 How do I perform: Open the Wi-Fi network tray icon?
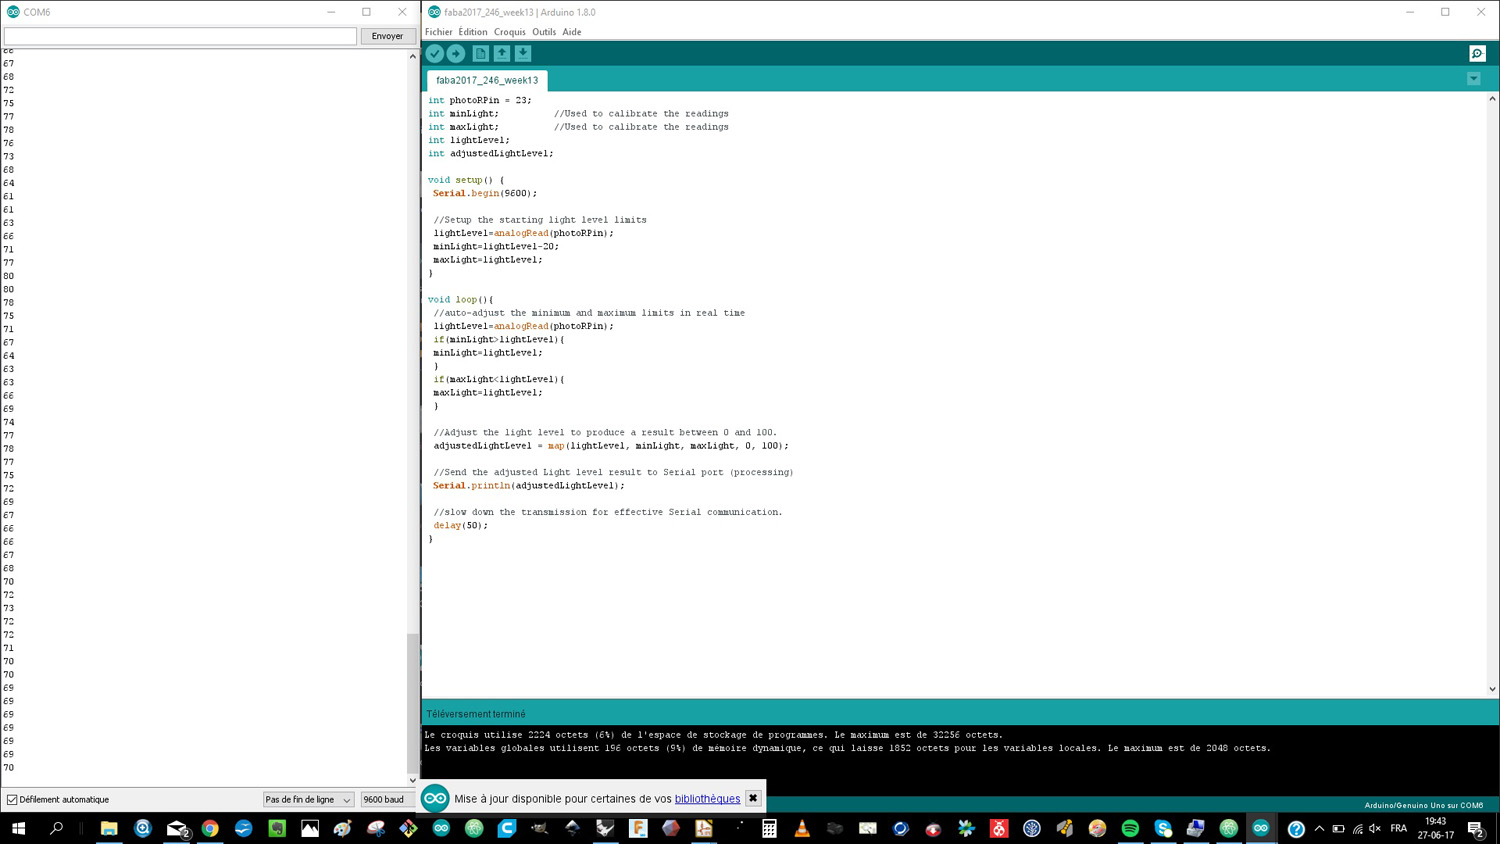[x=1357, y=828]
